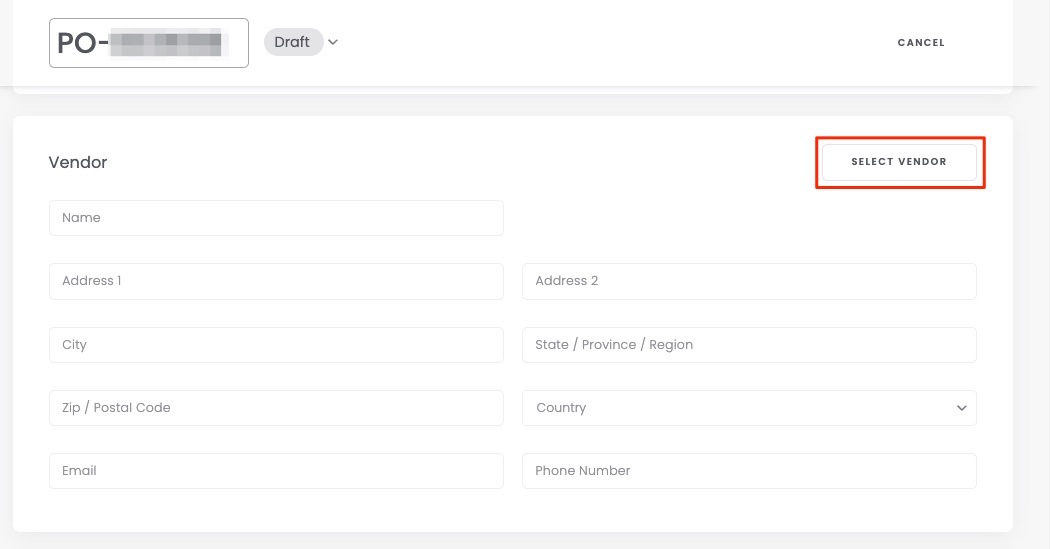Click the Phone Number field
Screen dimensions: 1050x549
(x=749, y=471)
